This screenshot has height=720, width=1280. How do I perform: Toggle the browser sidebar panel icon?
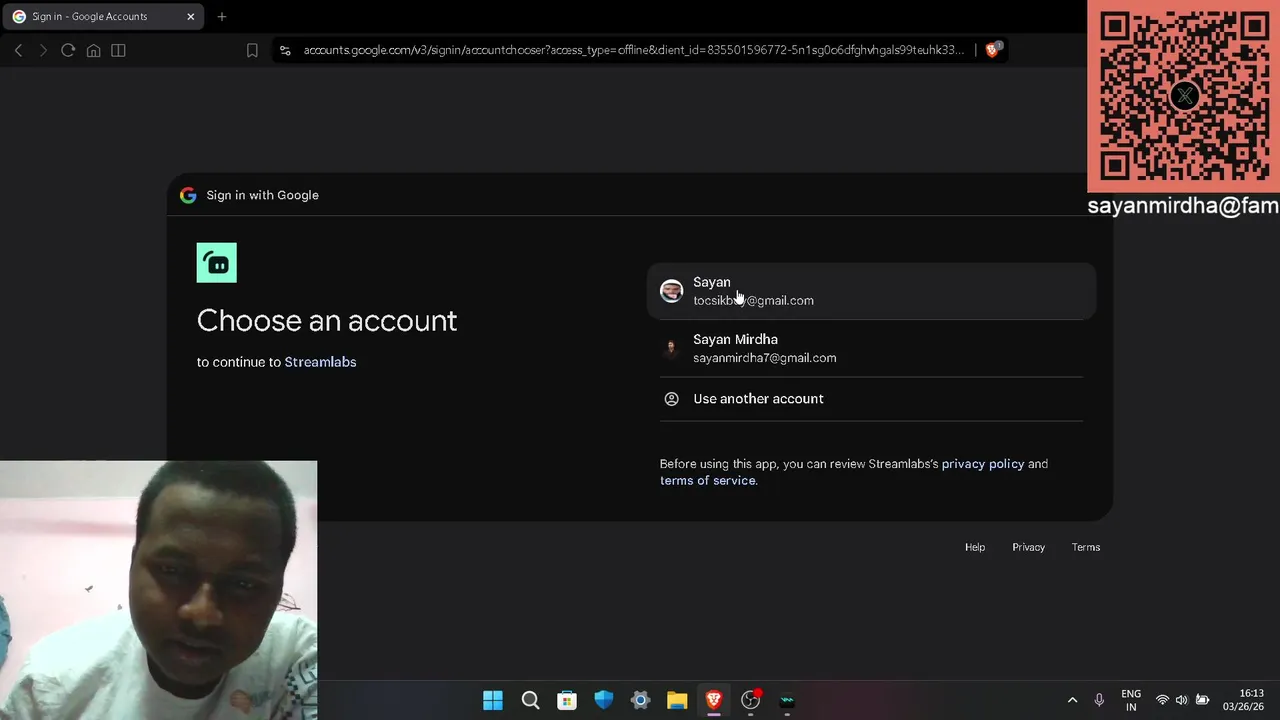(118, 50)
